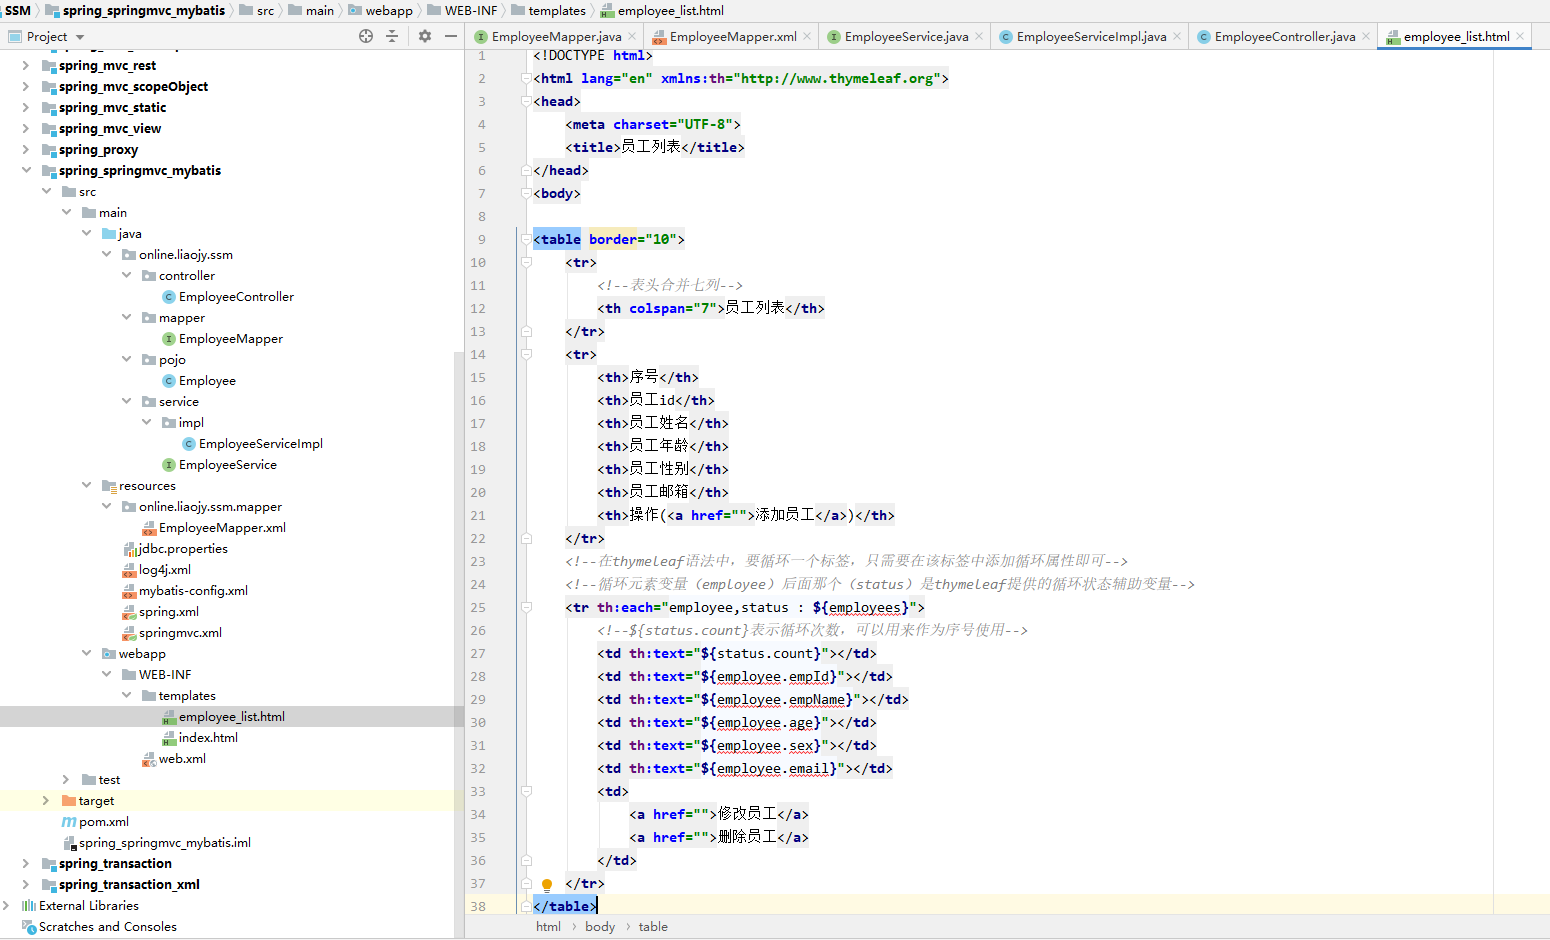The width and height of the screenshot is (1550, 940).
Task: Click templates in navigation breadcrumb
Action: pyautogui.click(x=548, y=10)
